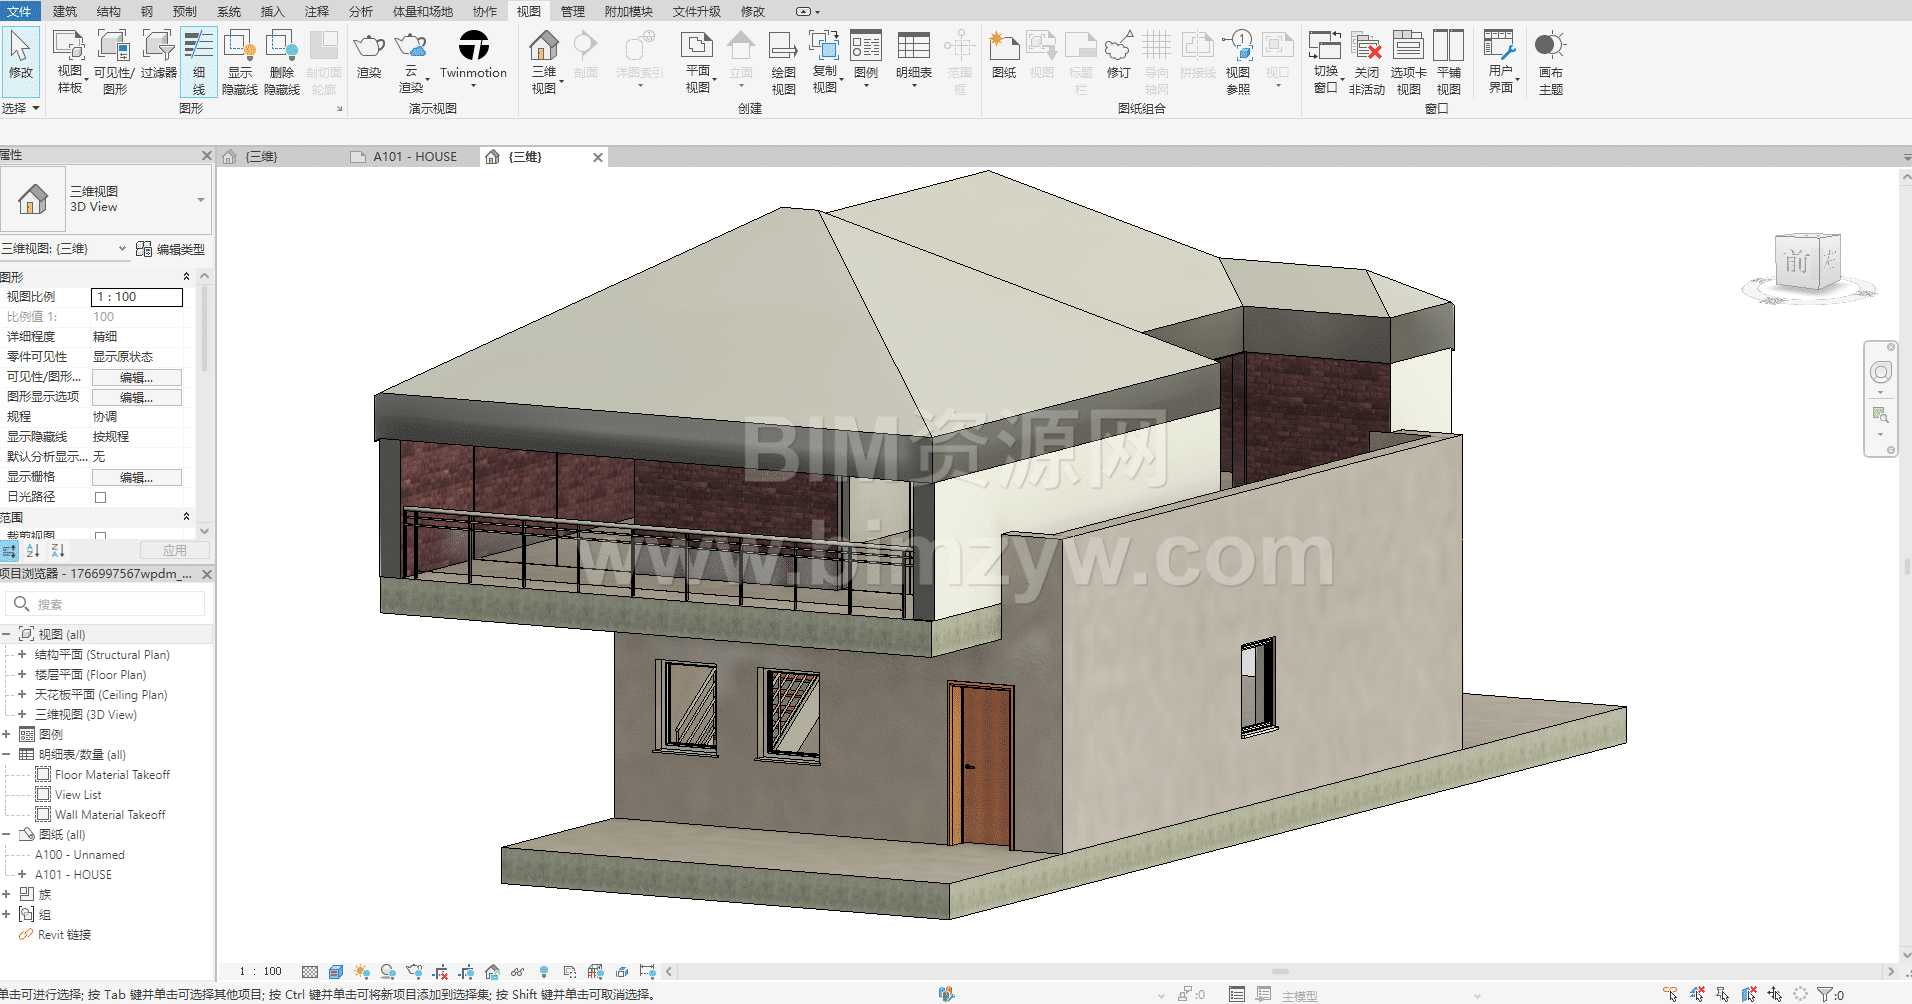
Task: Open the Manage (管理) ribbon tab
Action: click(572, 11)
